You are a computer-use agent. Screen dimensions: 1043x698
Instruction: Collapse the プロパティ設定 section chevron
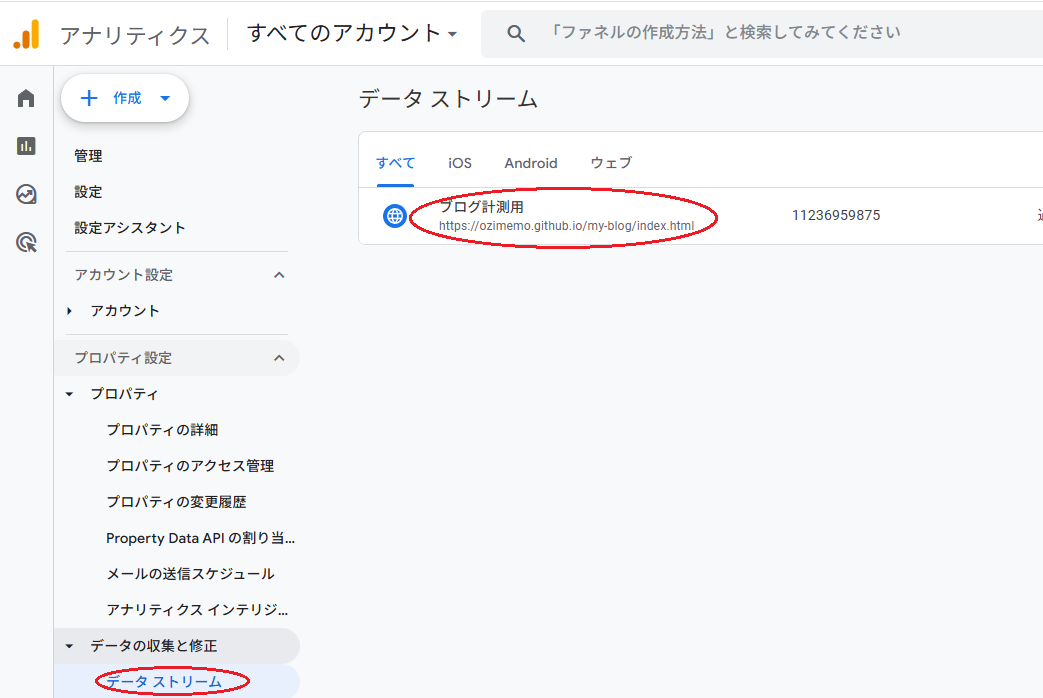pyautogui.click(x=279, y=358)
